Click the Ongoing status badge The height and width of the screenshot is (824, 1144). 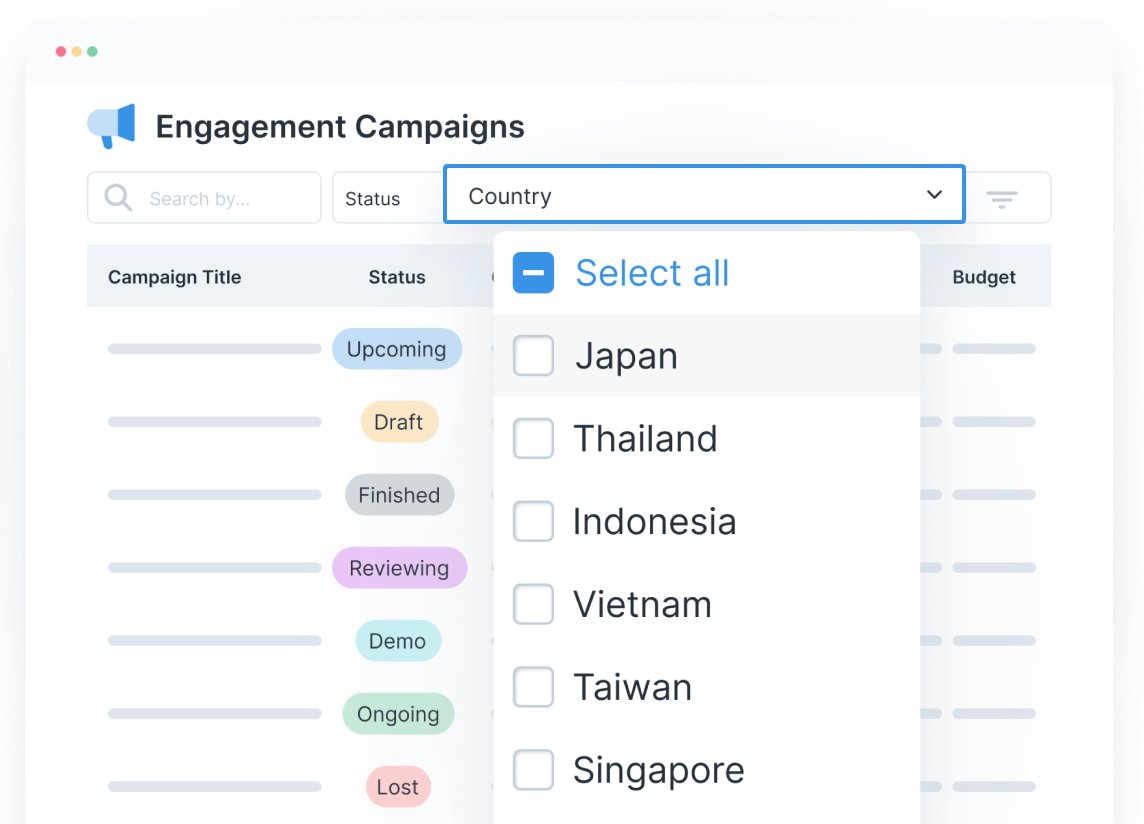pos(398,713)
